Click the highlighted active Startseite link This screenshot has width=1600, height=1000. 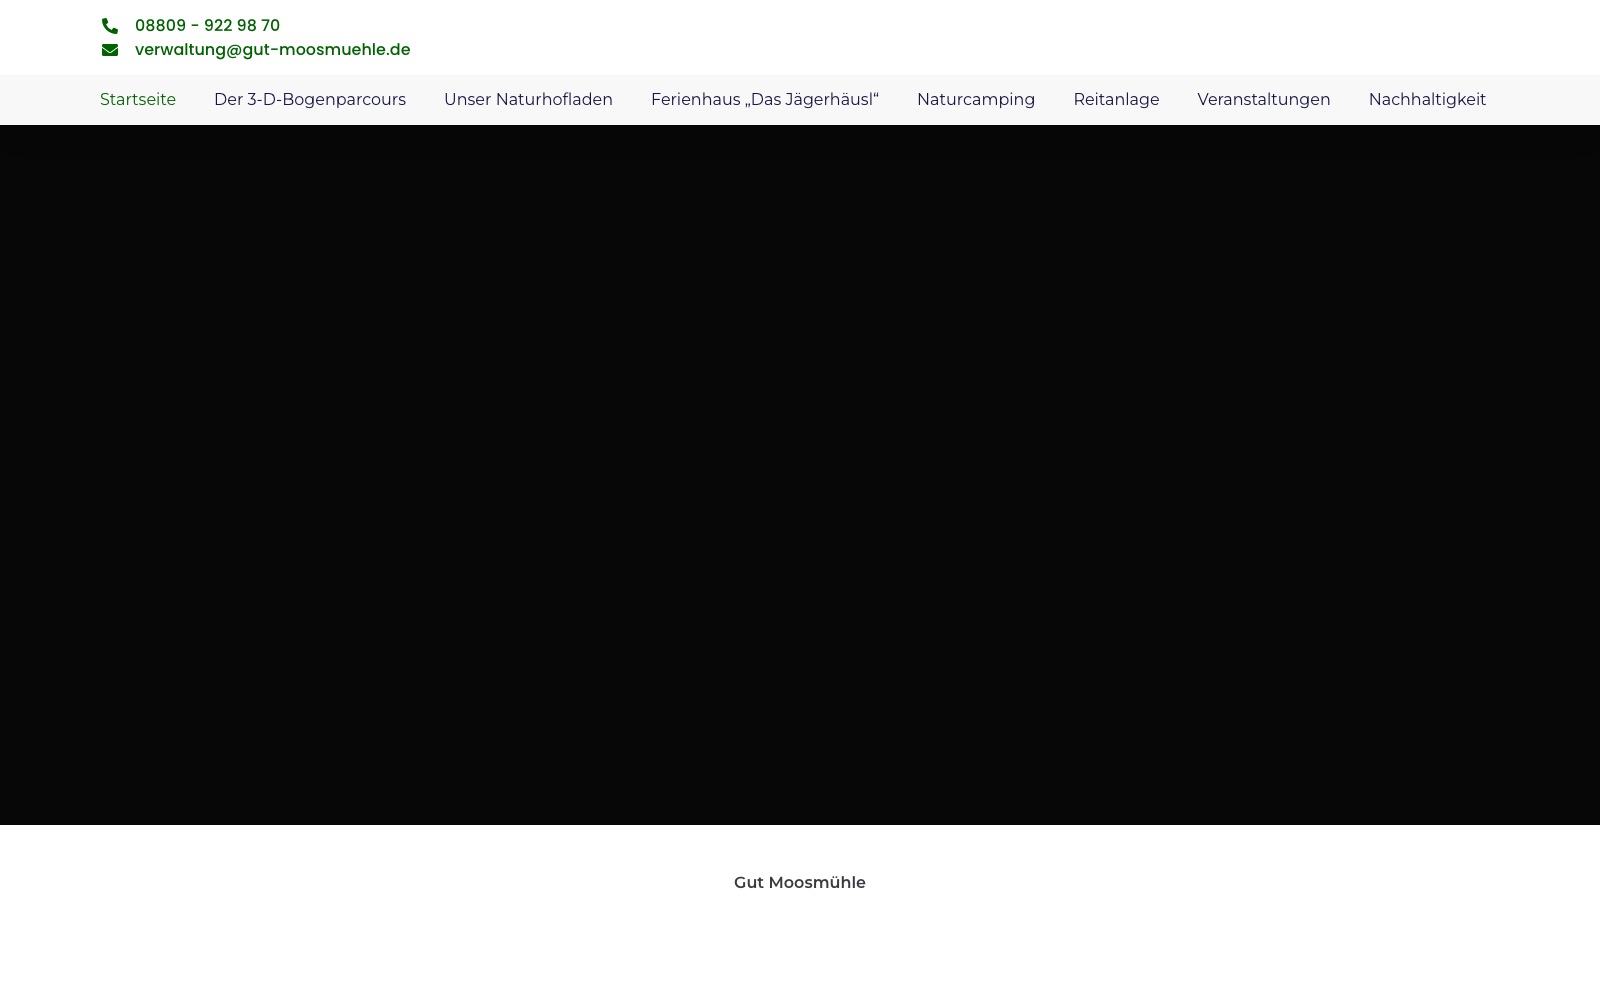(x=138, y=99)
